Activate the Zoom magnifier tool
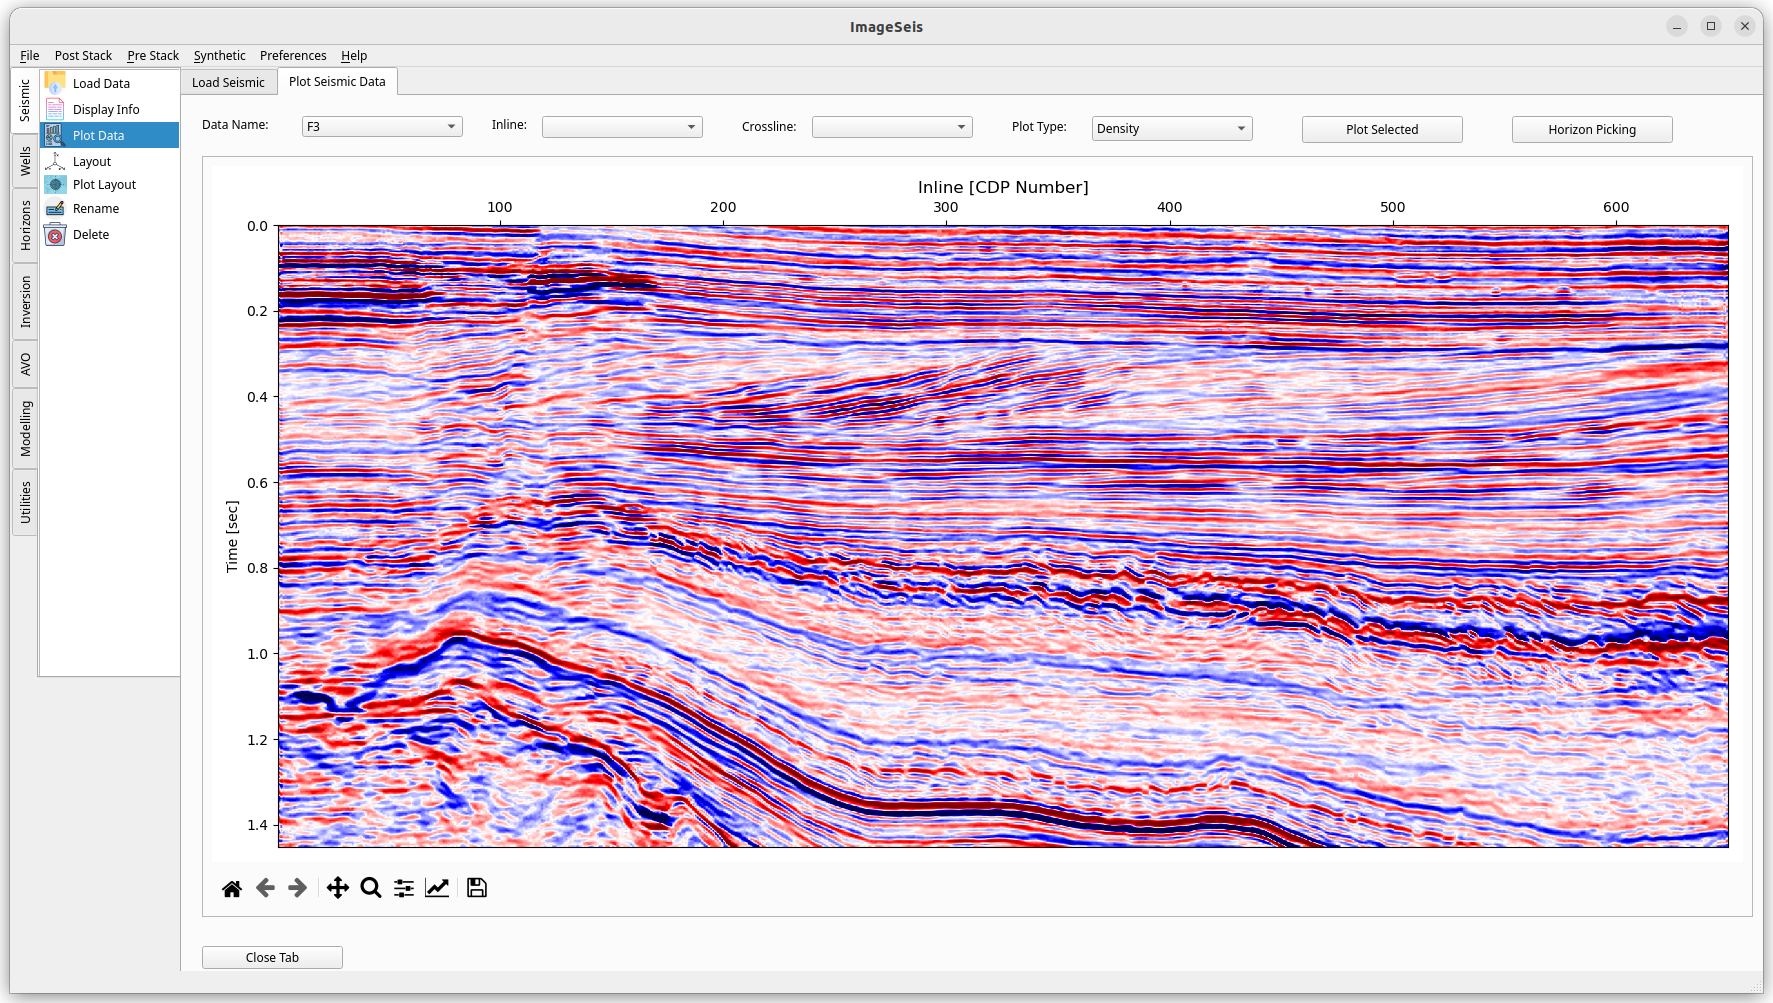The image size is (1773, 1003). point(371,888)
